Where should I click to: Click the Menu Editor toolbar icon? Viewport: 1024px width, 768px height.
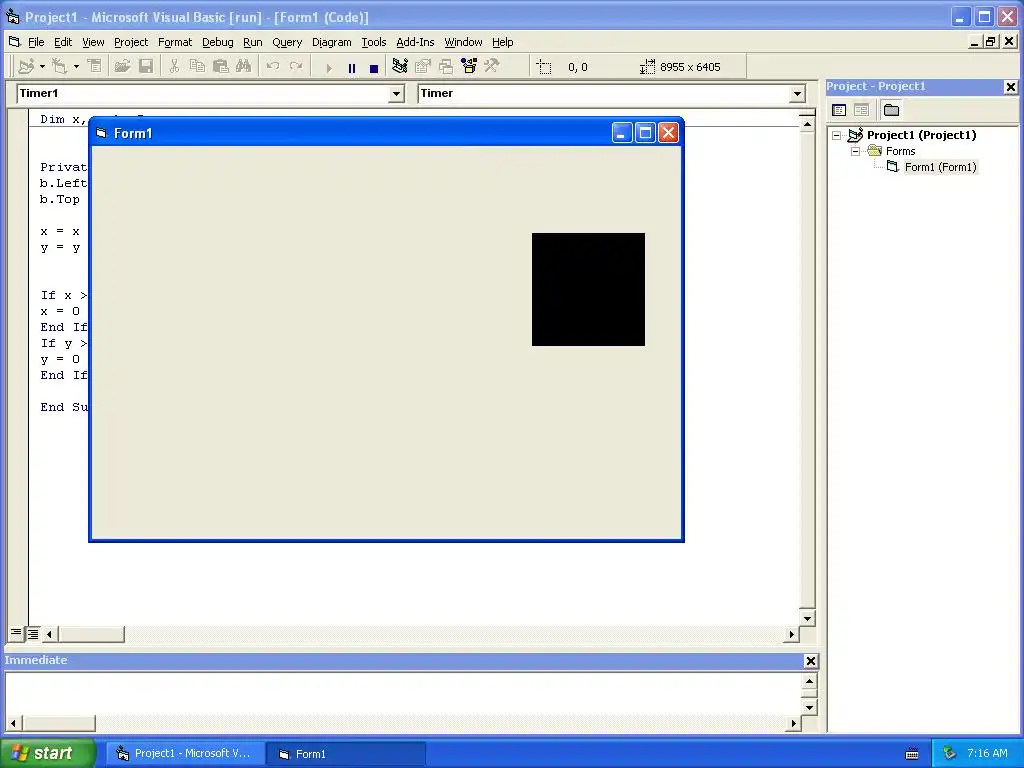tap(95, 67)
